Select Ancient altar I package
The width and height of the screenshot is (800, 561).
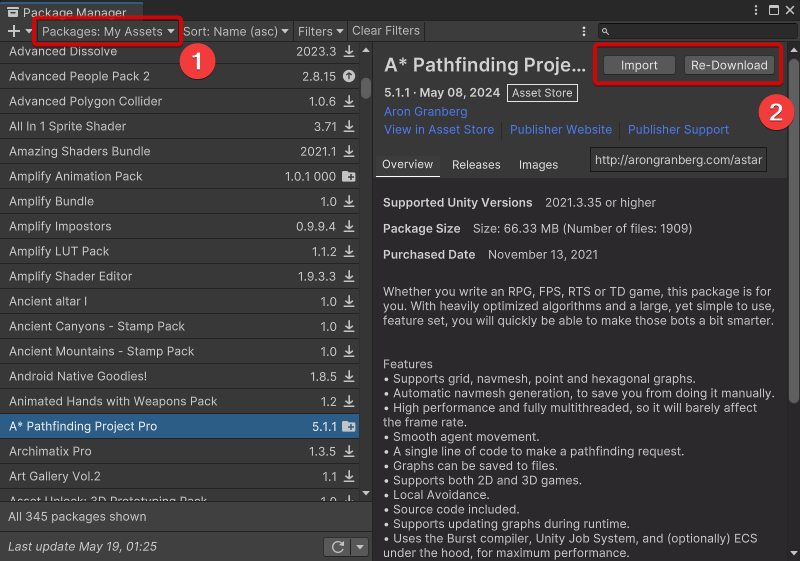coord(179,301)
